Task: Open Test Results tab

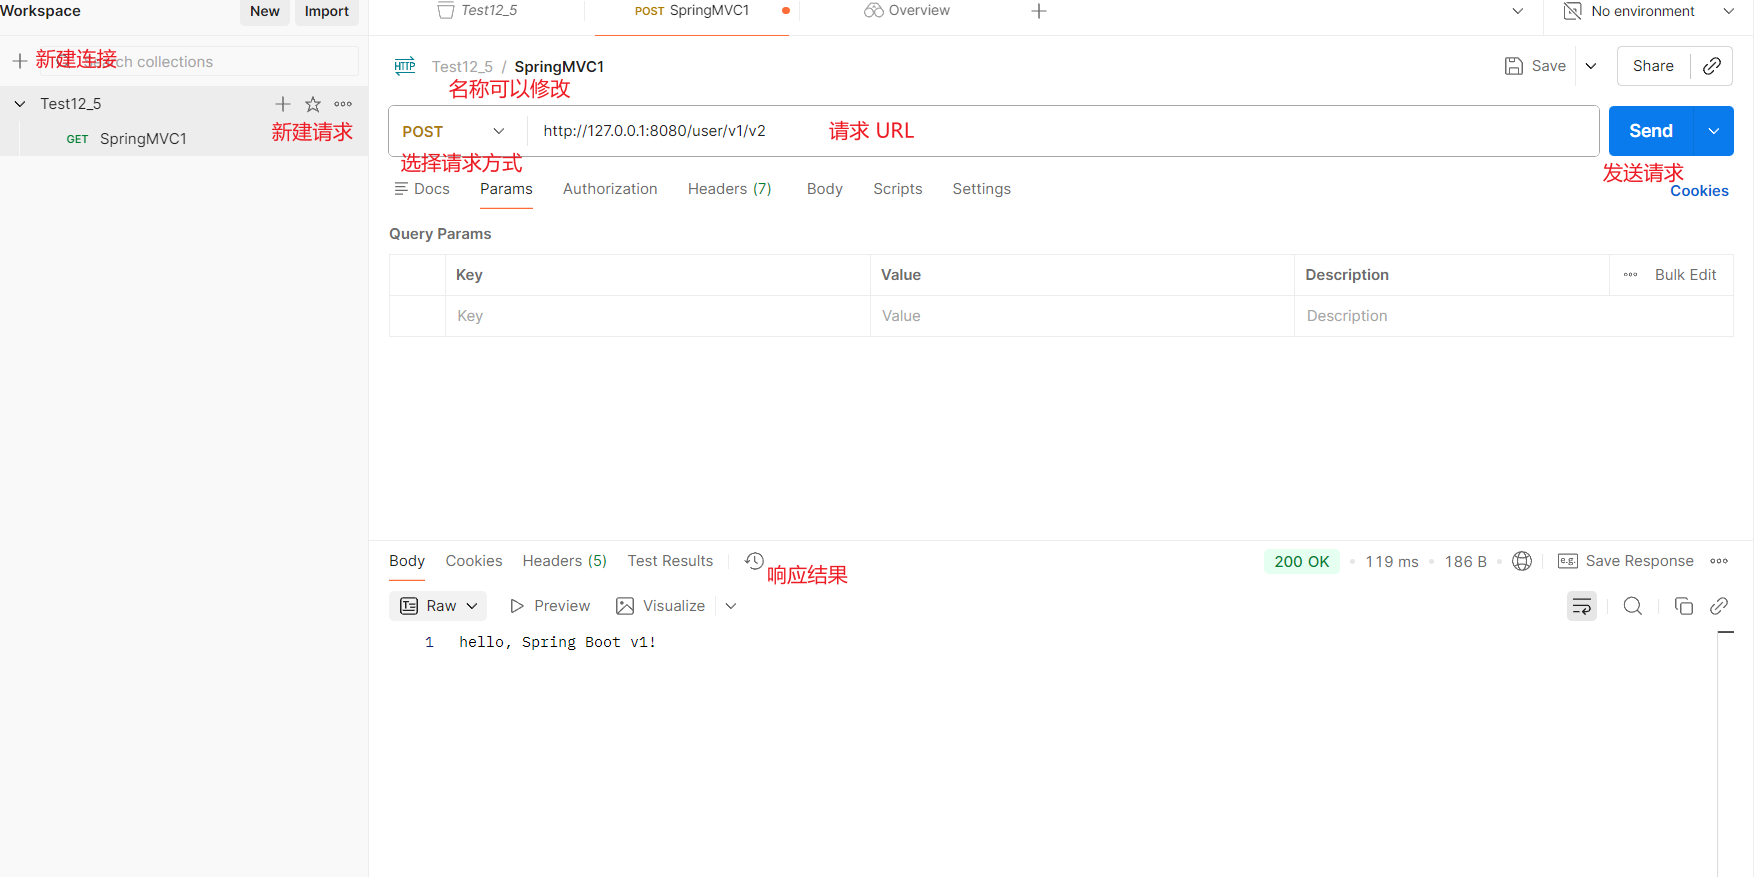Action: click(x=671, y=561)
